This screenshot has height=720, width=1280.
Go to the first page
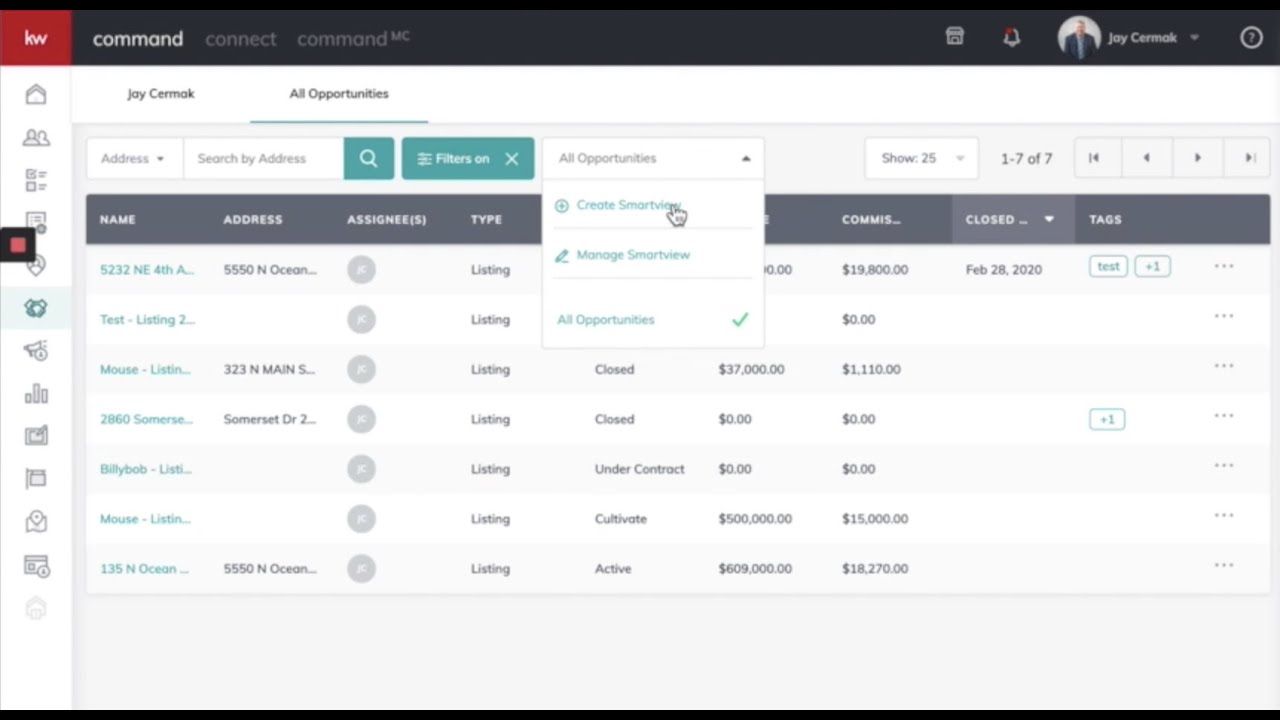click(1094, 158)
